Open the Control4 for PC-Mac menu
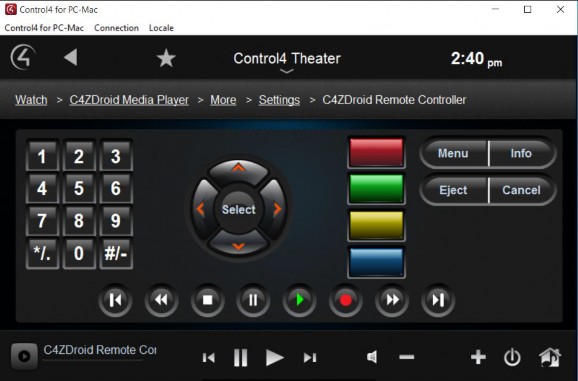The width and height of the screenshot is (578, 381). click(44, 28)
